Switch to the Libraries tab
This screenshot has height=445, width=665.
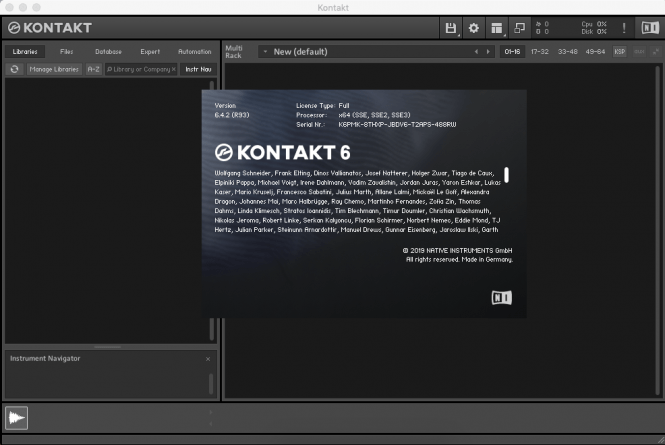25,52
